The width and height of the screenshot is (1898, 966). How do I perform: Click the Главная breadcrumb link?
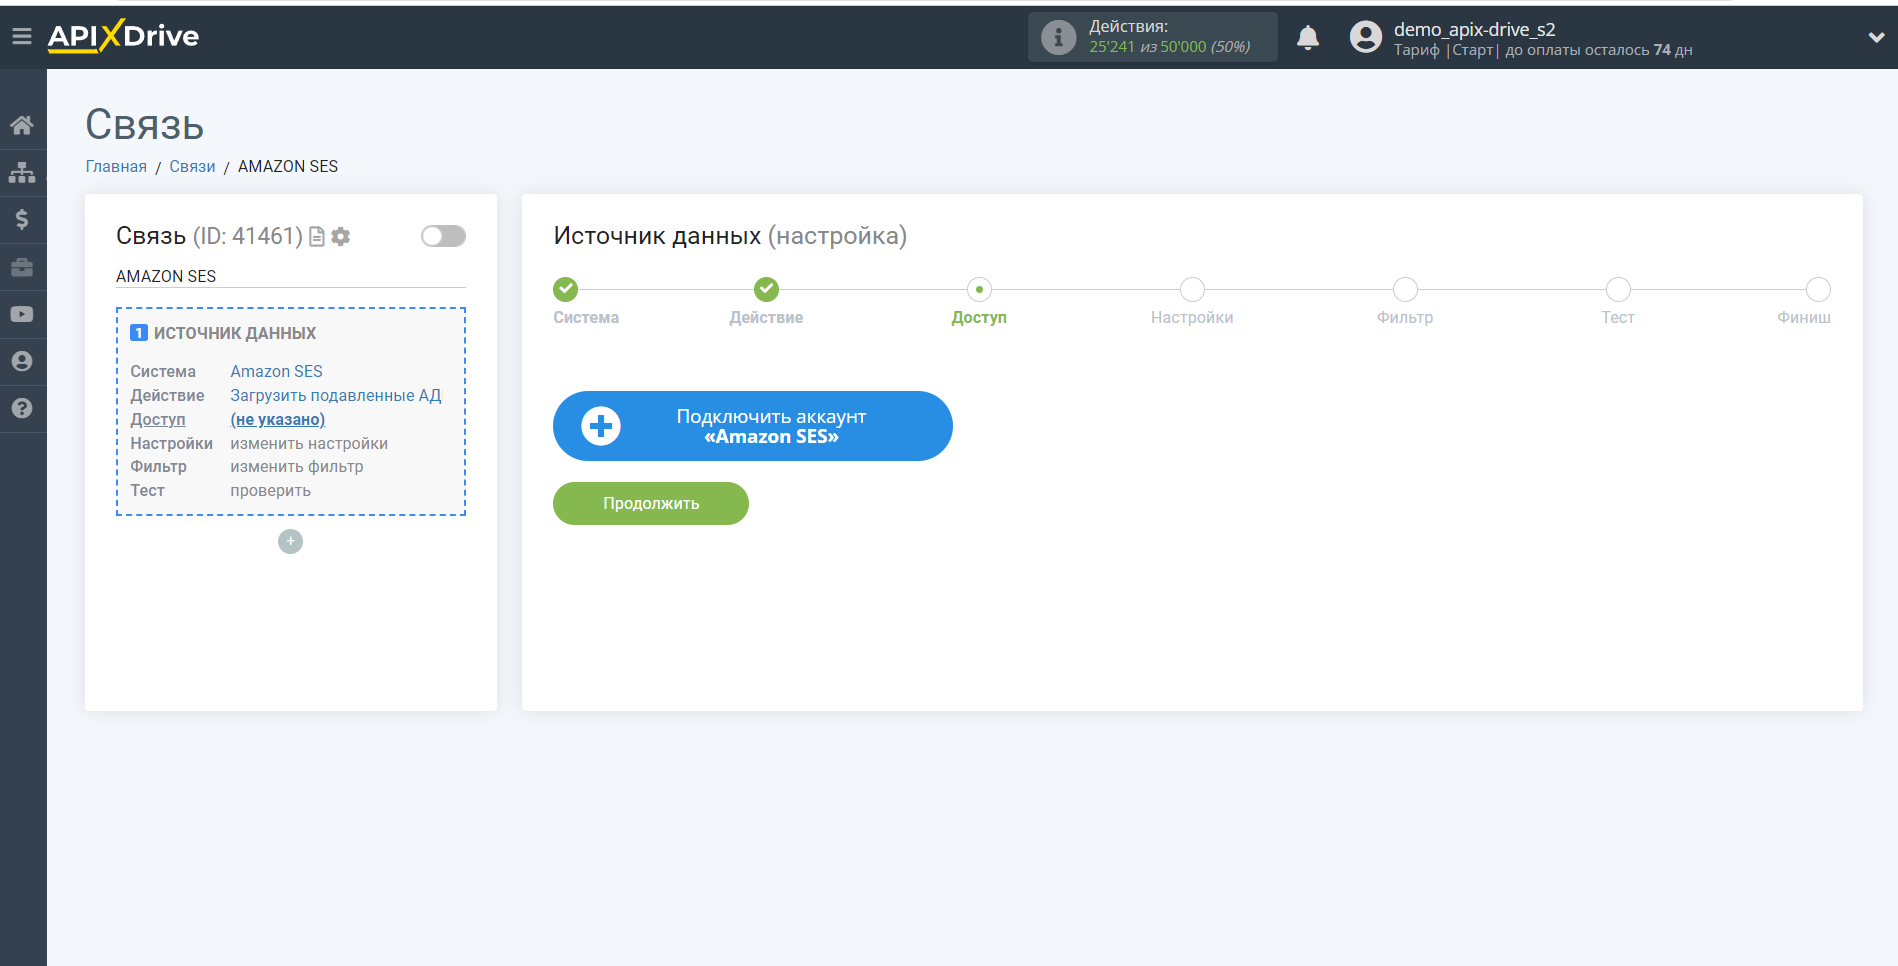tap(116, 166)
